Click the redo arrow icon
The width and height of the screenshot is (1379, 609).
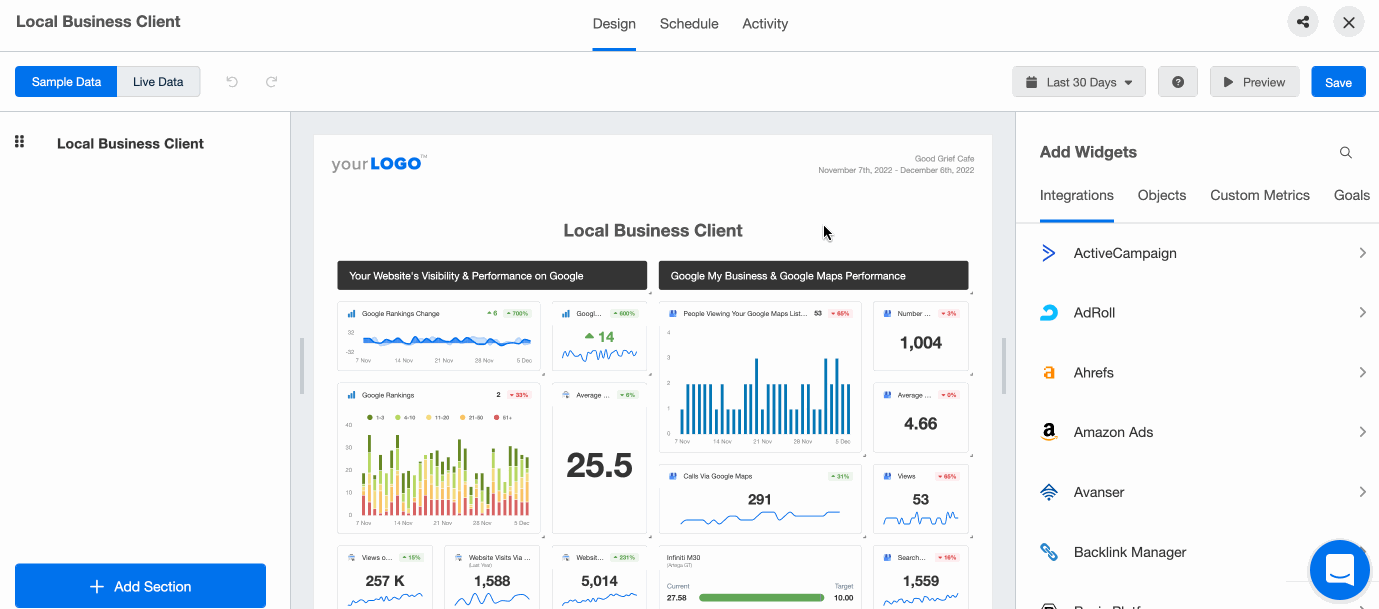(271, 81)
